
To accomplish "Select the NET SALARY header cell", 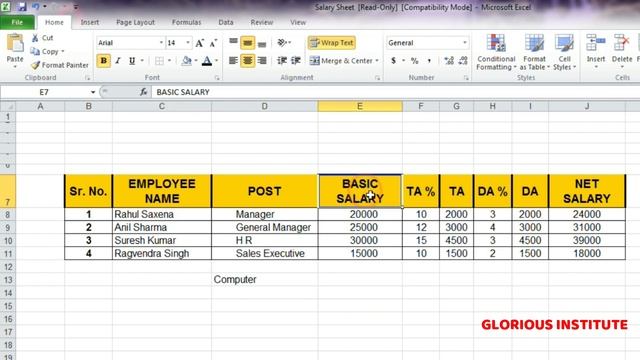I will [587, 191].
